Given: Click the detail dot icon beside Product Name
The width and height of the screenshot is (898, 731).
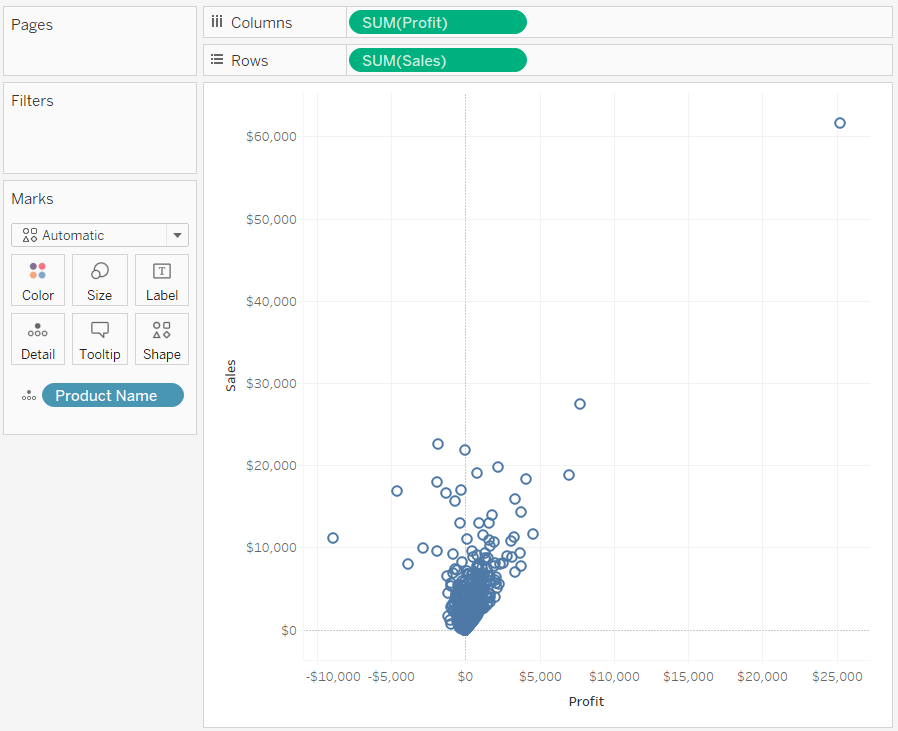Looking at the screenshot, I should pyautogui.click(x=29, y=395).
